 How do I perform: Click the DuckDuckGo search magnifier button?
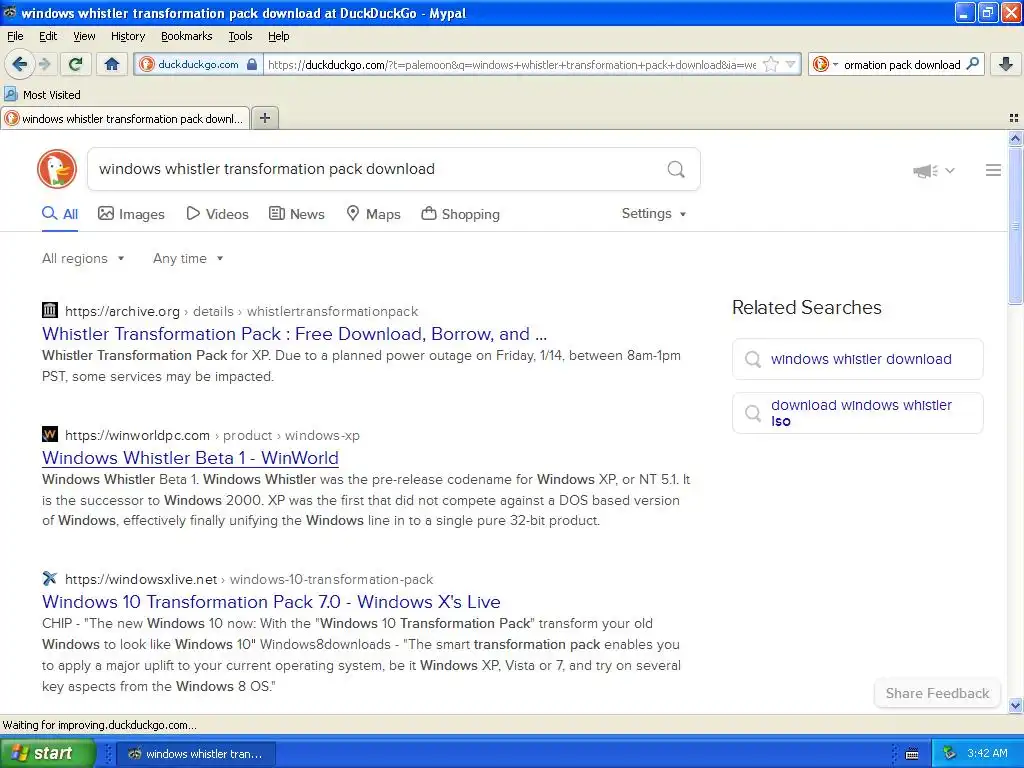point(676,169)
